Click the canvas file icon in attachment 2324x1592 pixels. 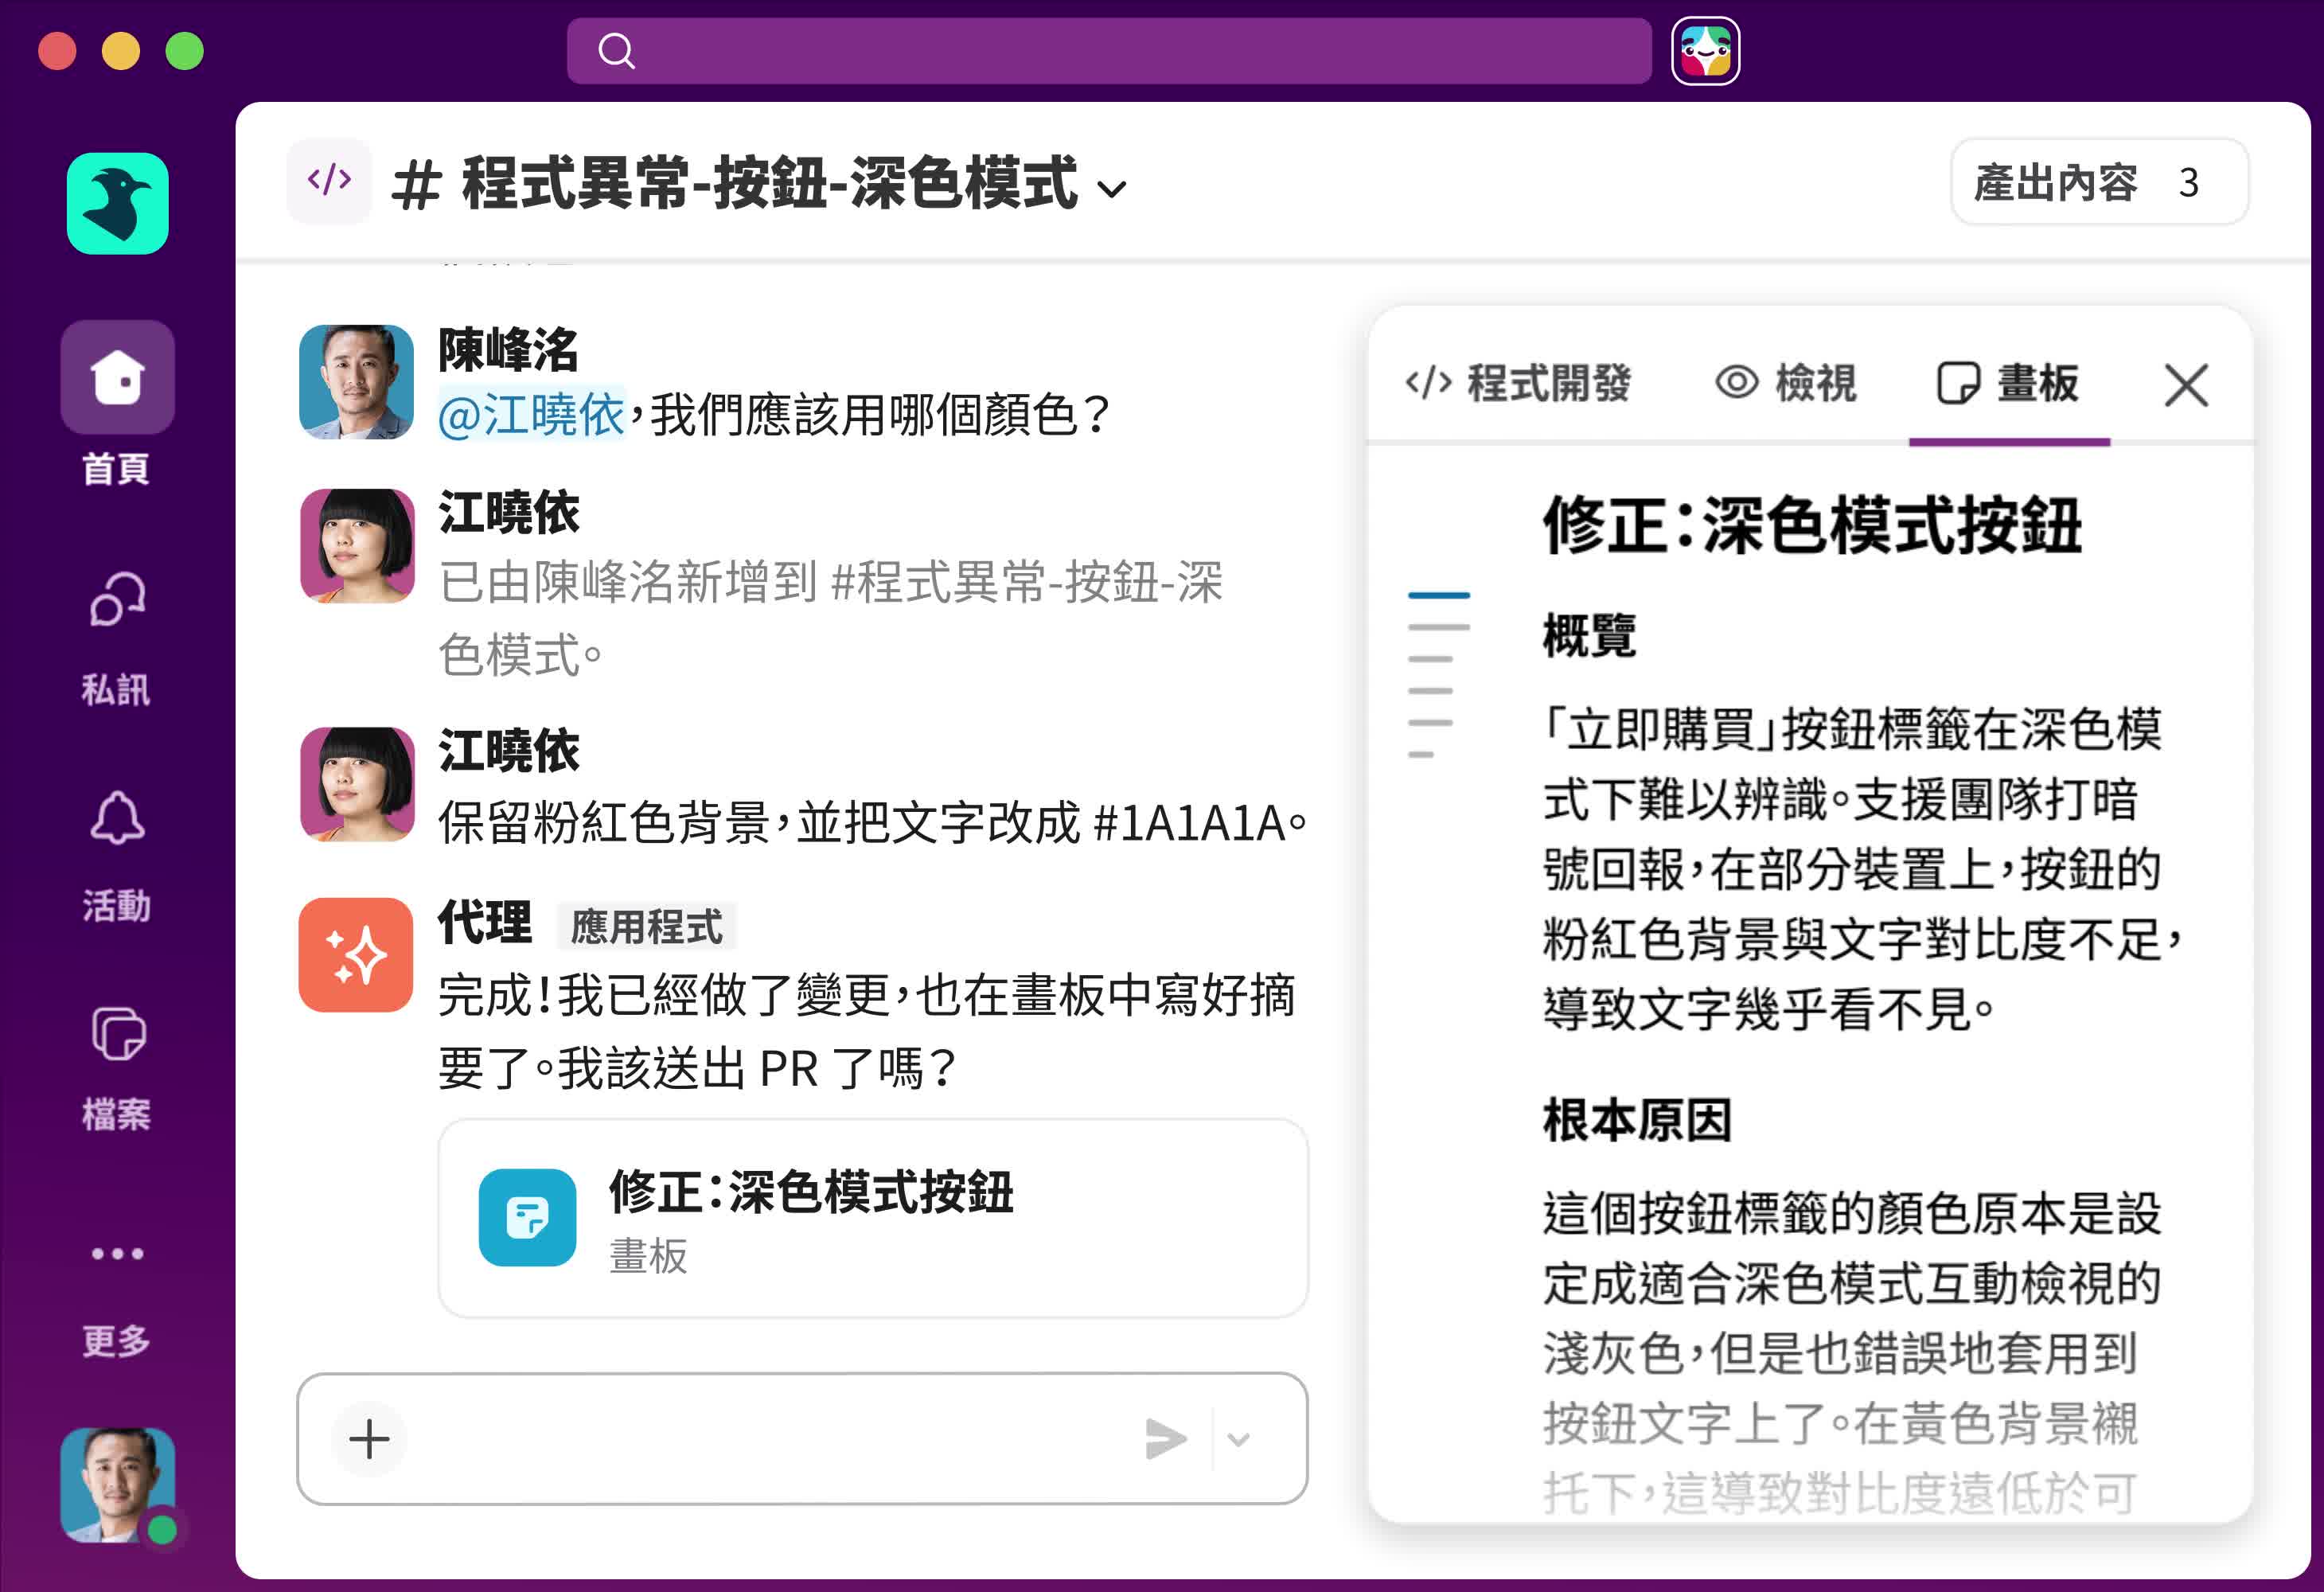click(527, 1218)
